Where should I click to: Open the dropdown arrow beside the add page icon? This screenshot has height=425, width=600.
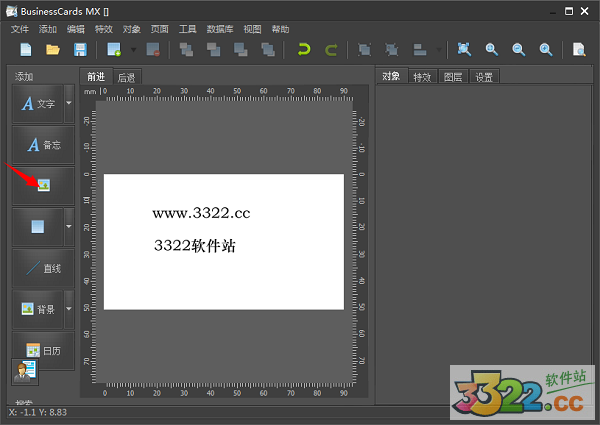point(133,50)
